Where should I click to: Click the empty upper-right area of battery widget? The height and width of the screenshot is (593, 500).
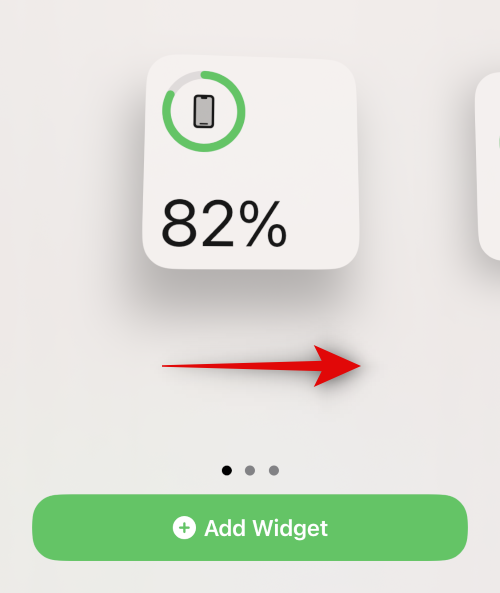pos(303,113)
